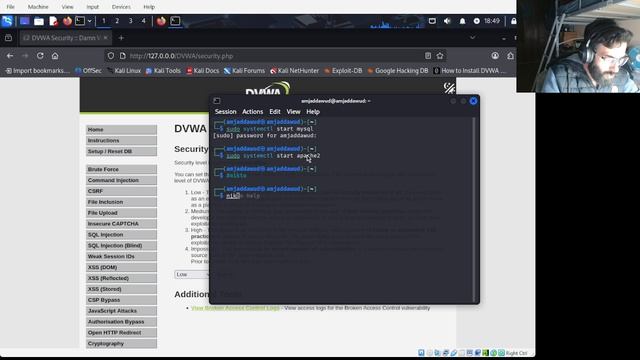640x360 pixels.
Task: Open the terminal Actions menu
Action: point(253,112)
